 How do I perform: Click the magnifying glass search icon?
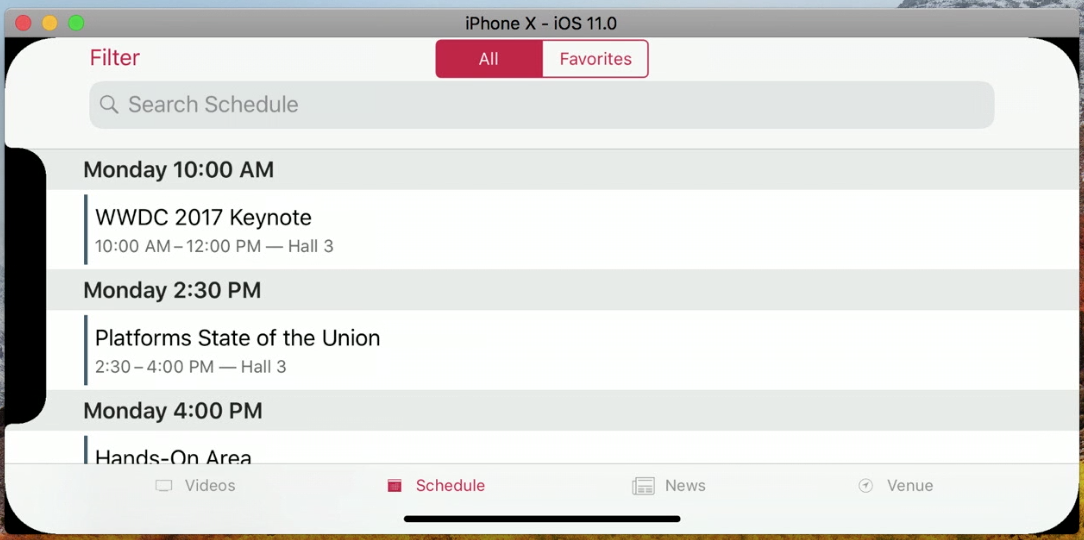coord(109,104)
